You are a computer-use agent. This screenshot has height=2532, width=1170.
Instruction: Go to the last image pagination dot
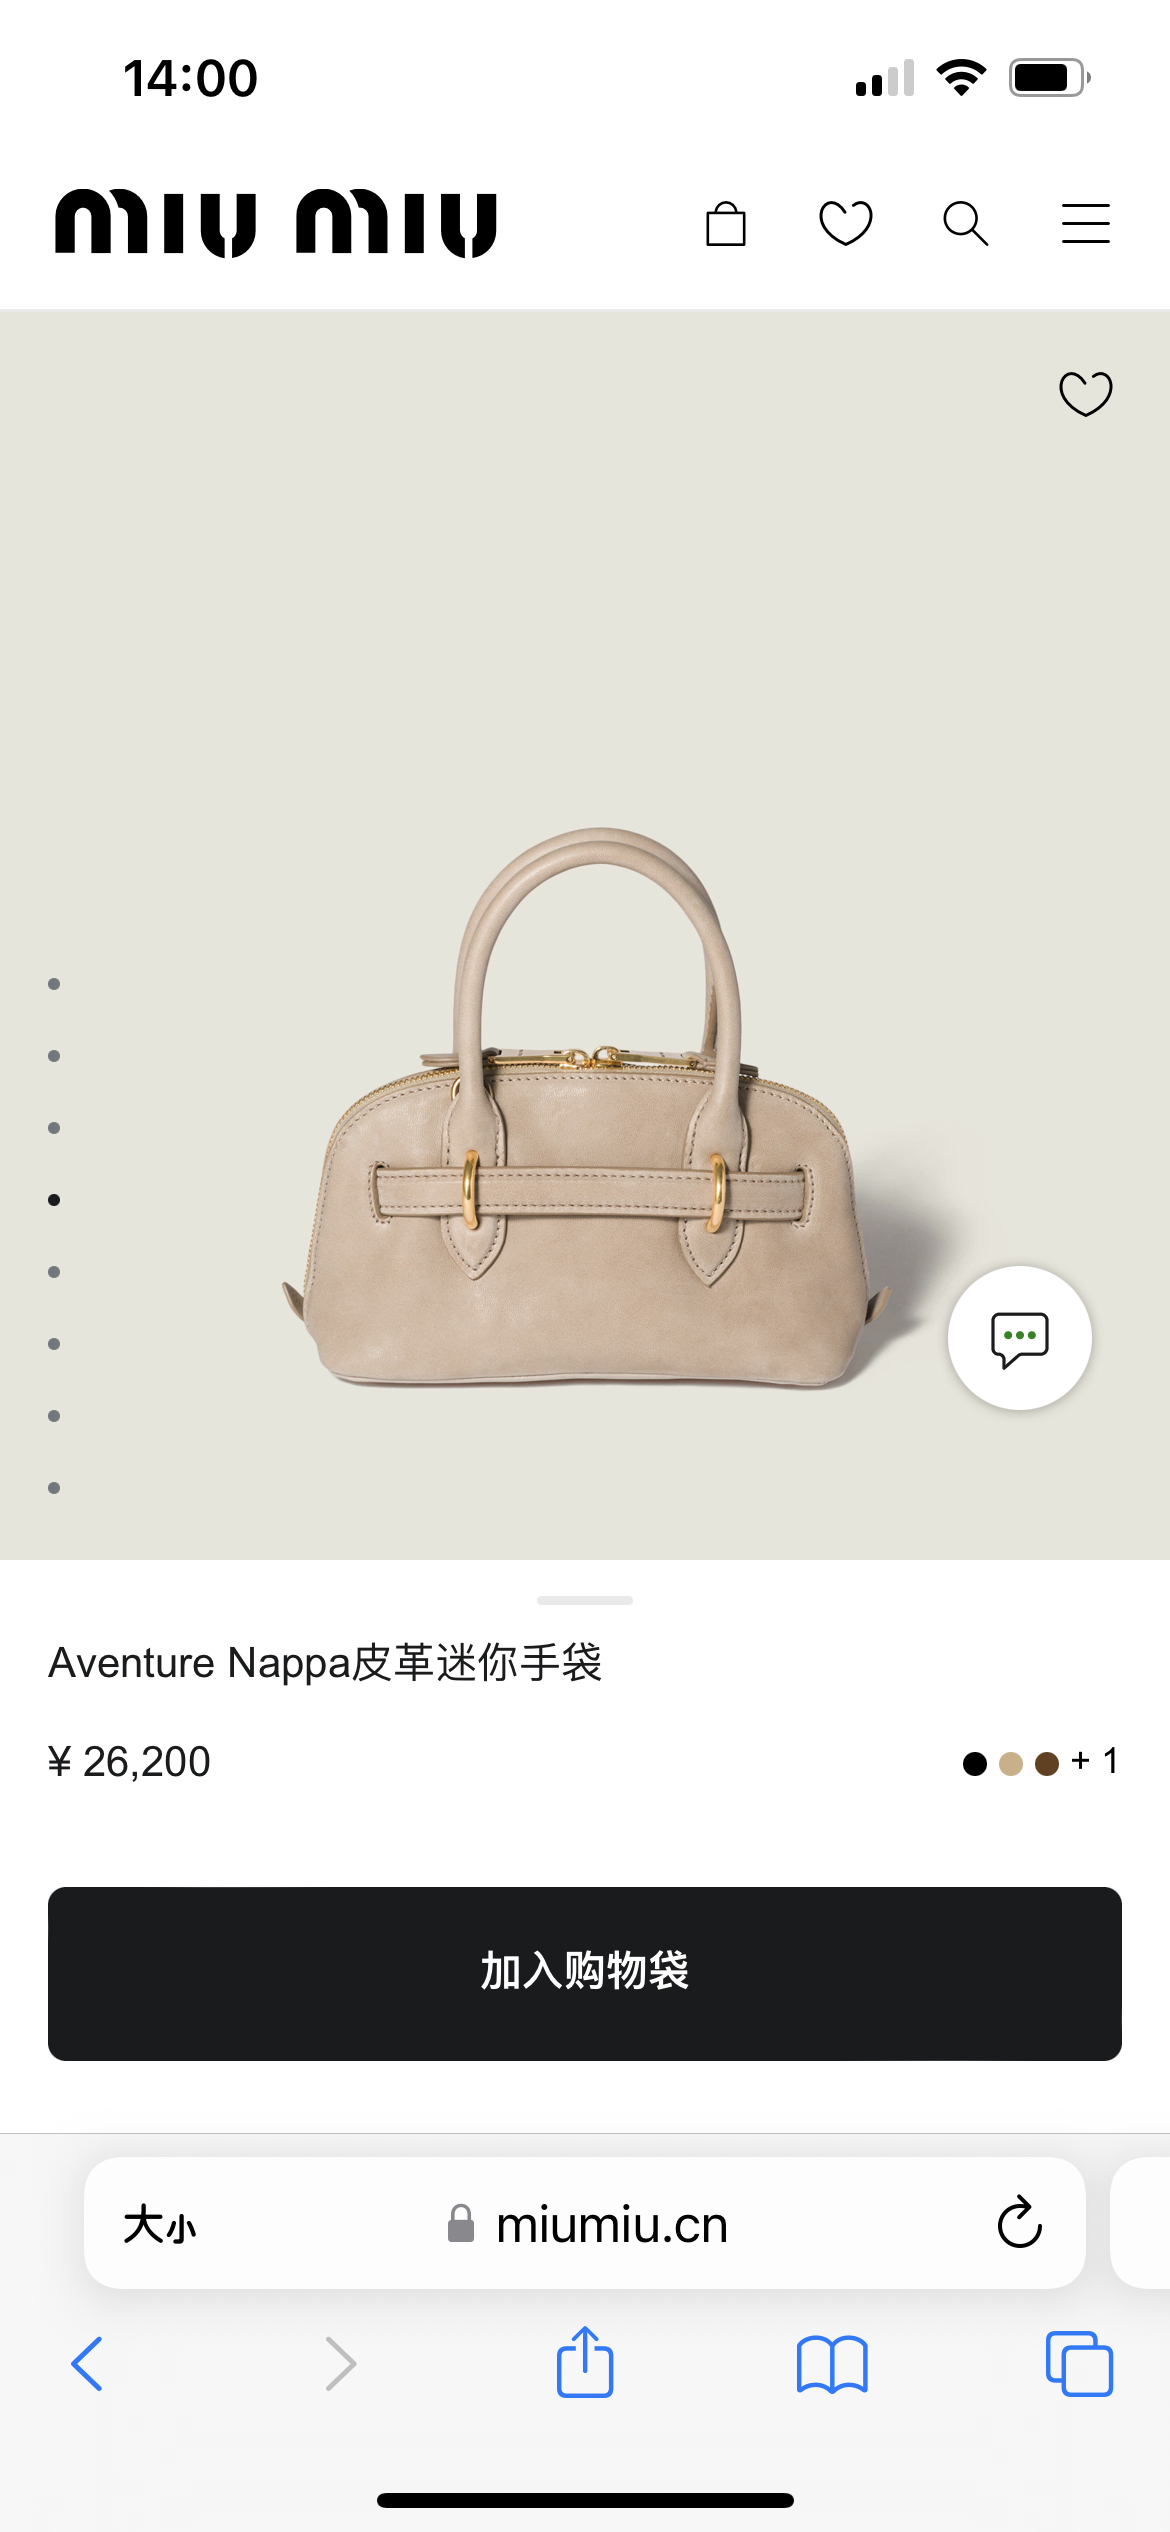(x=54, y=1488)
